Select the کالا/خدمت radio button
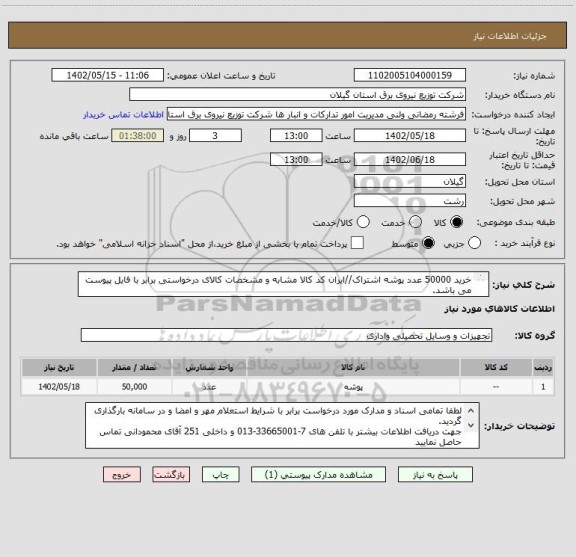576x557 pixels. [363, 222]
